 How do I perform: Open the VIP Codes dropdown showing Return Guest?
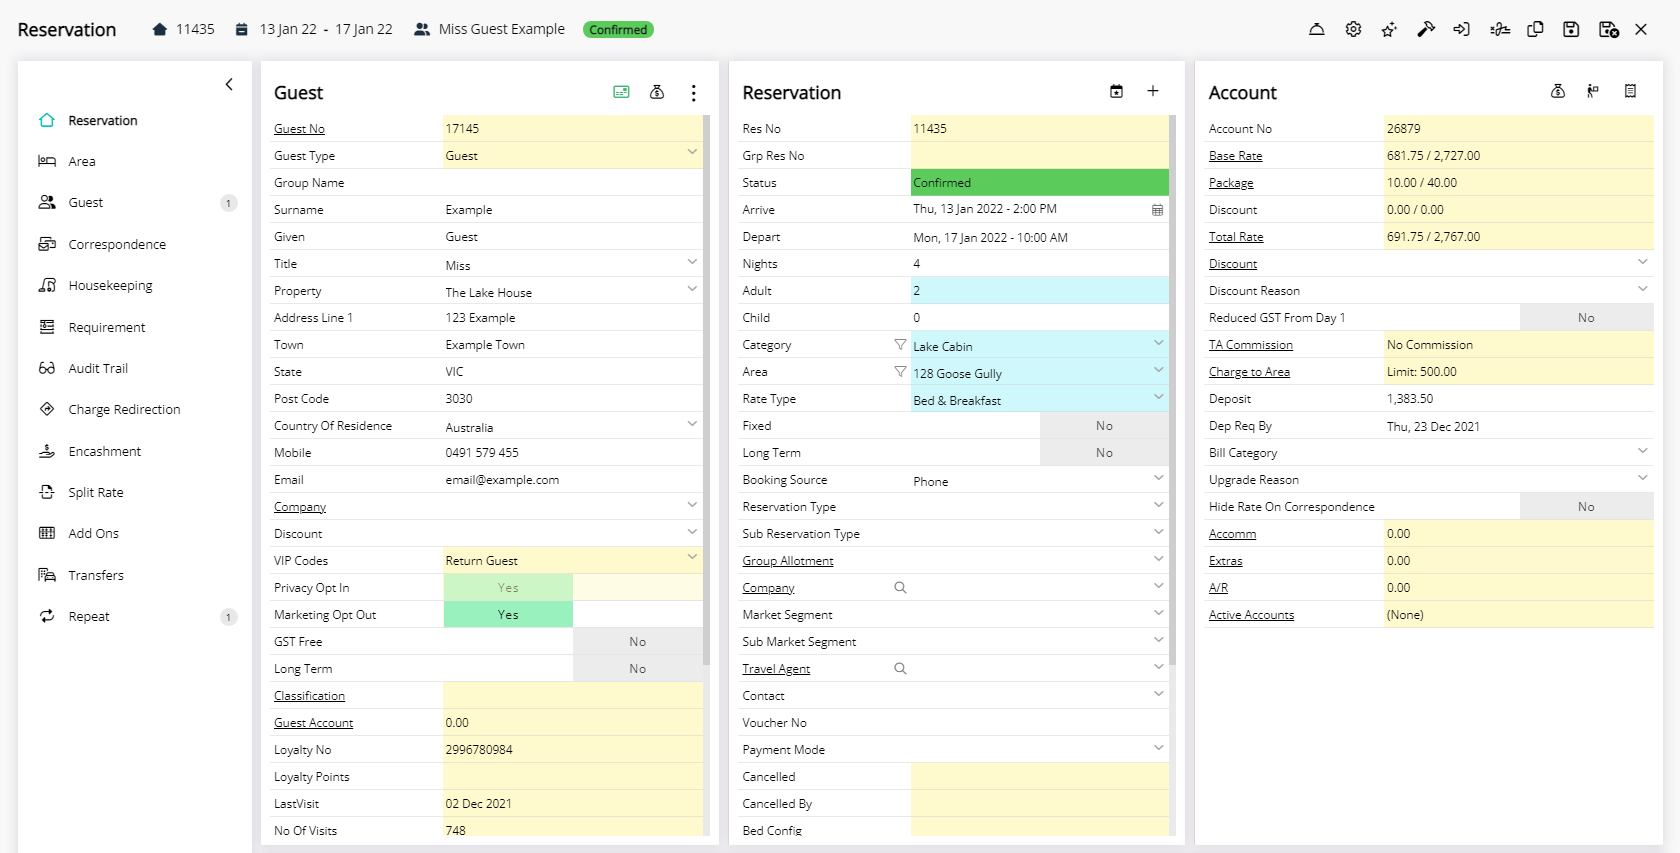pos(573,560)
